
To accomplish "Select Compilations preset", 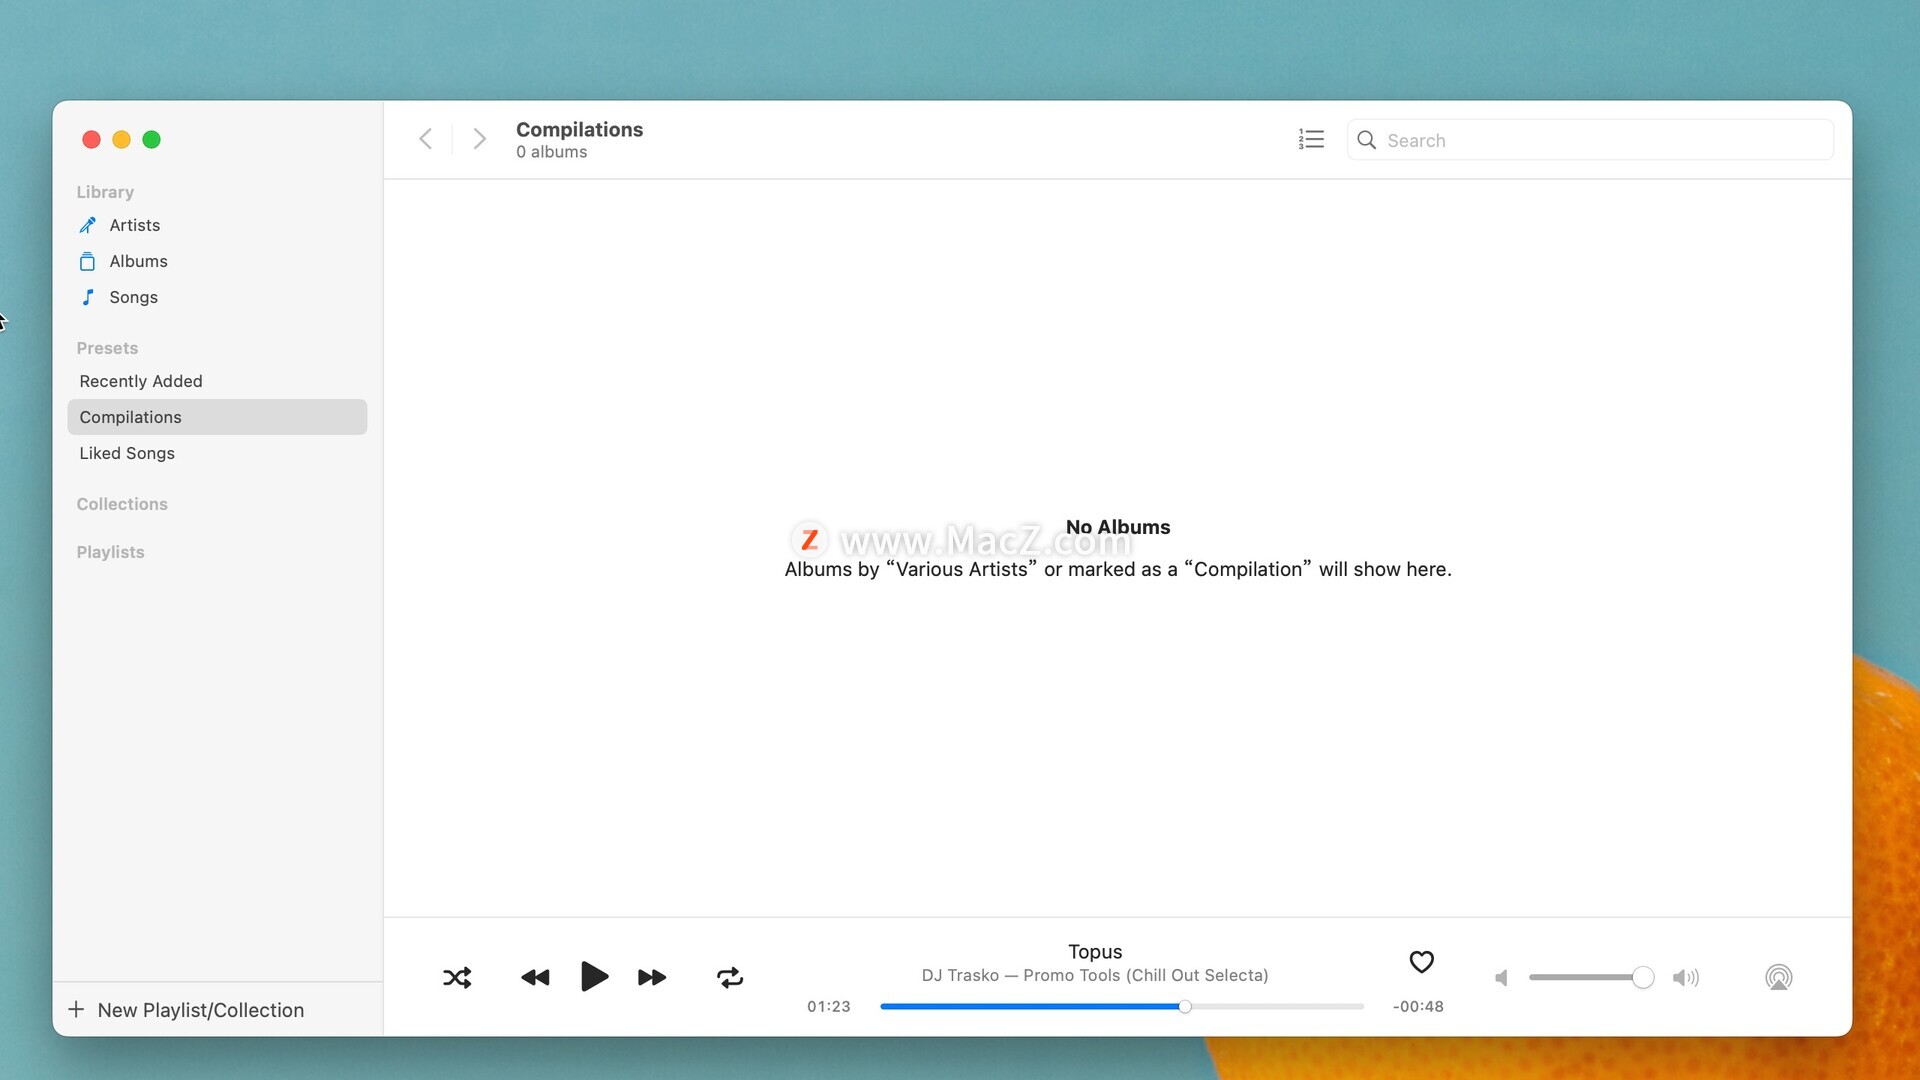I will coord(217,417).
